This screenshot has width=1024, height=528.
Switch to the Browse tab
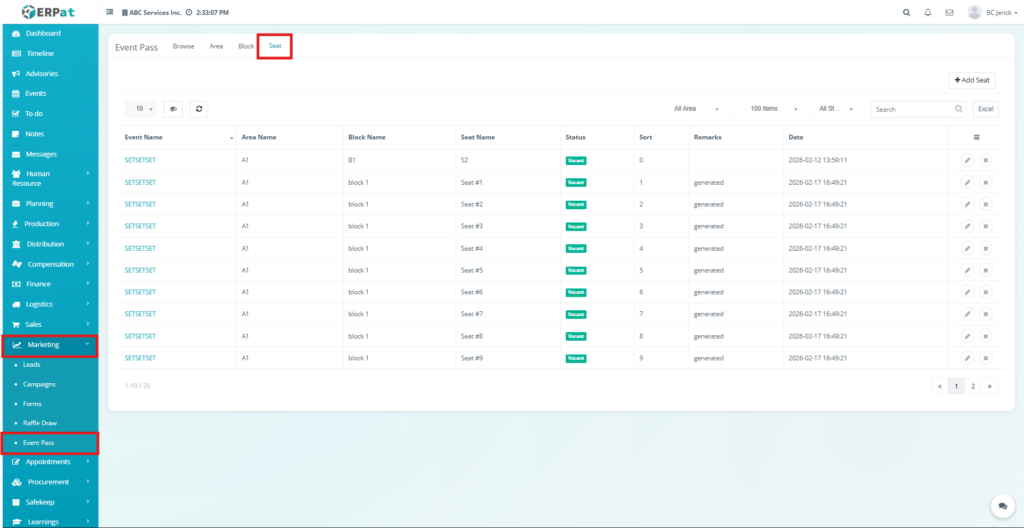click(x=183, y=46)
